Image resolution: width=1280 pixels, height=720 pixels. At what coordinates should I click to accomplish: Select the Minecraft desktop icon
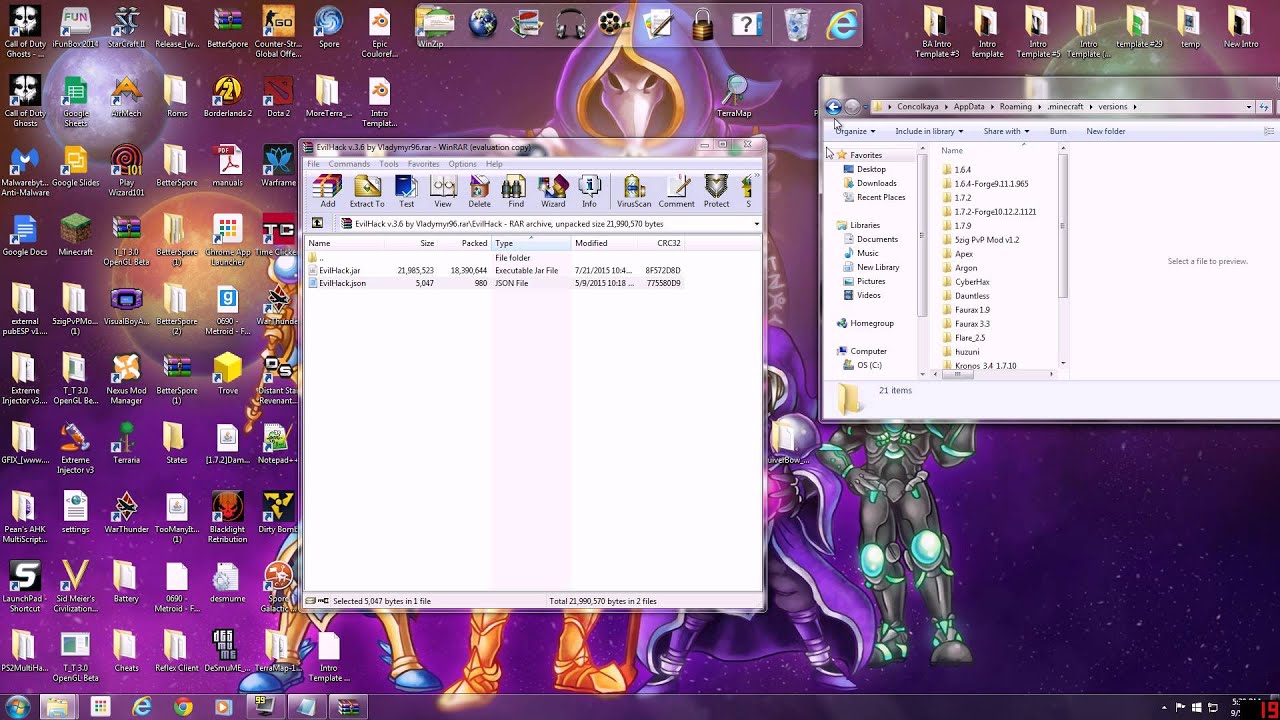pyautogui.click(x=75, y=234)
